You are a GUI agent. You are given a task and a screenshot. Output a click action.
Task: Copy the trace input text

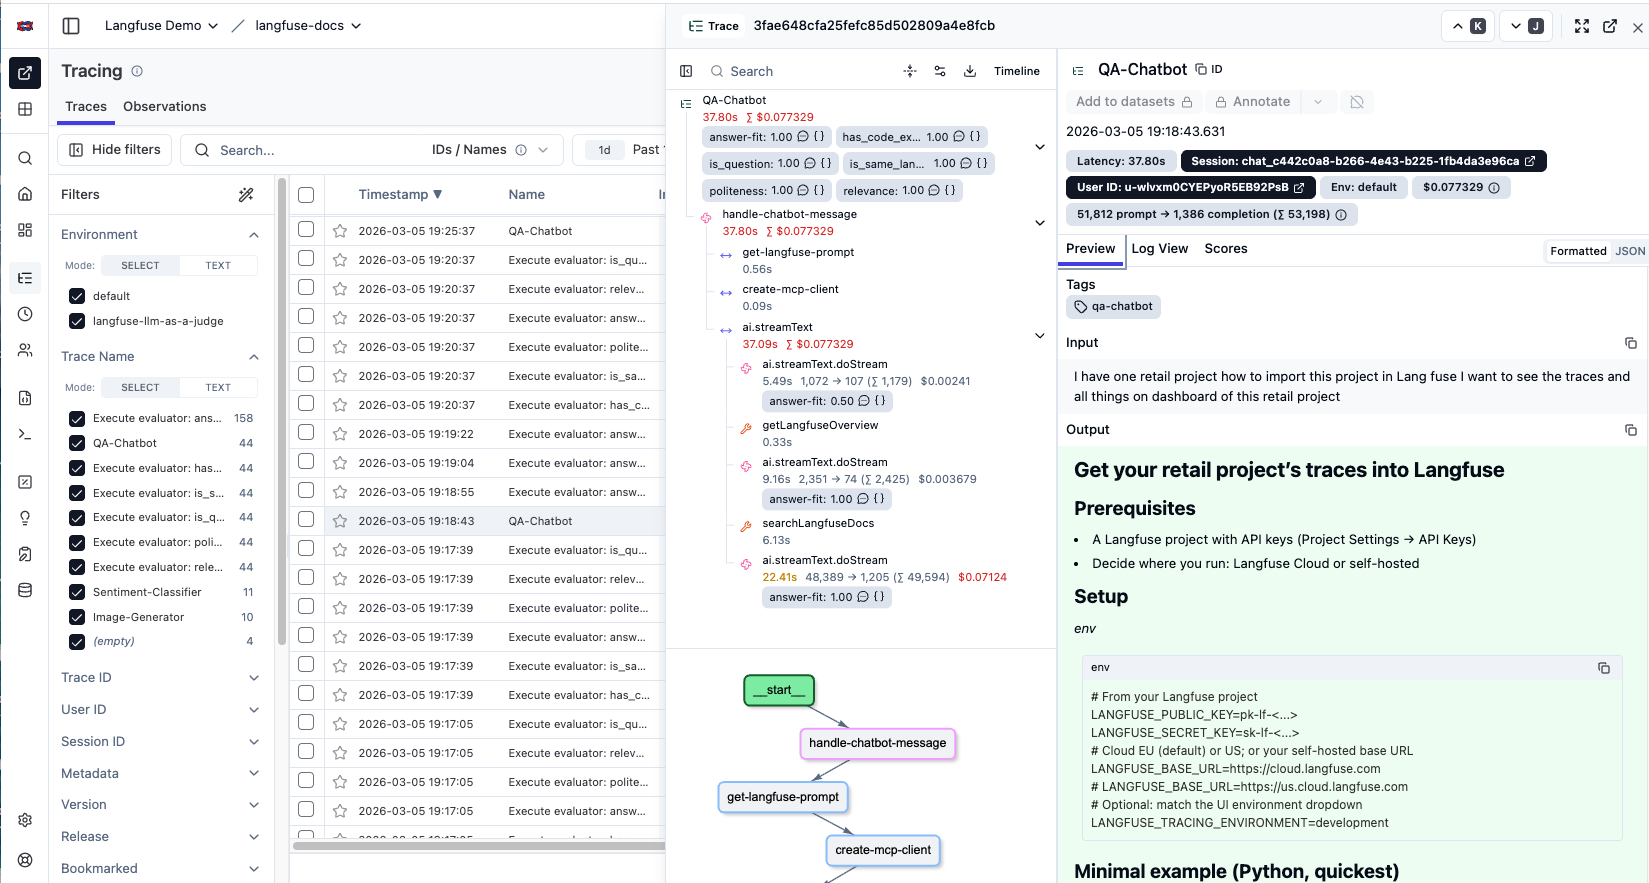pyautogui.click(x=1630, y=343)
